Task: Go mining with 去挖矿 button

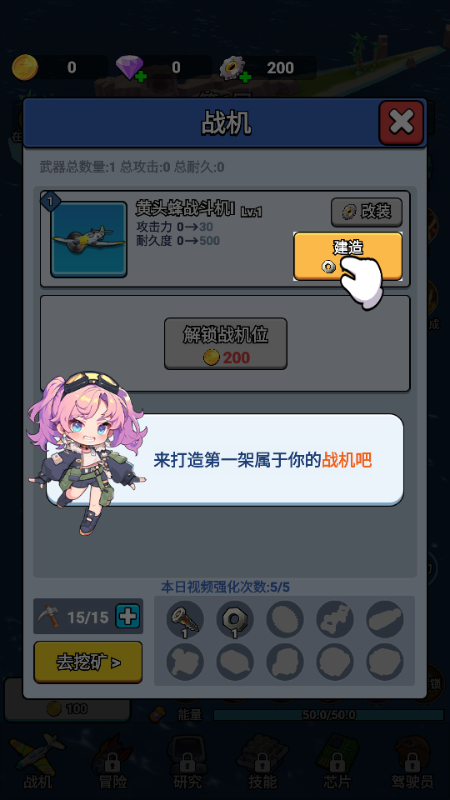Action: [x=88, y=662]
